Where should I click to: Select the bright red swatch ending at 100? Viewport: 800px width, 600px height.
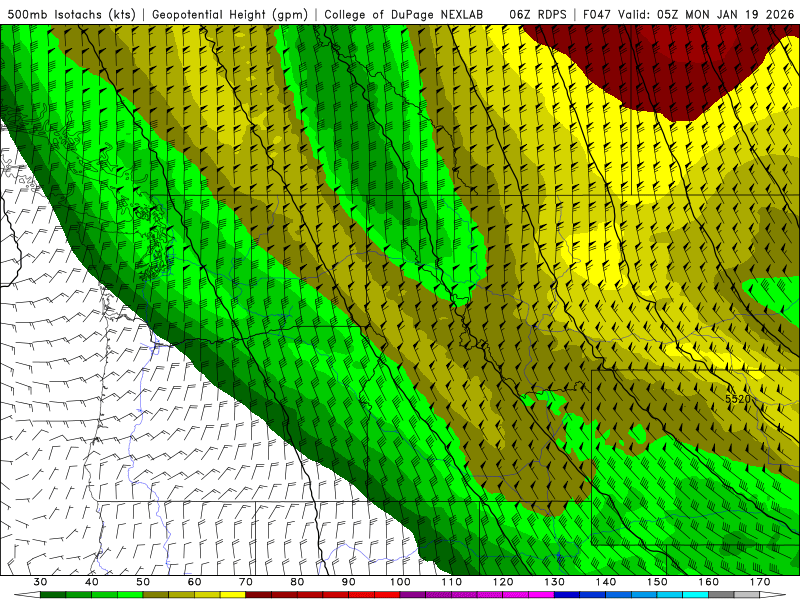pyautogui.click(x=387, y=596)
